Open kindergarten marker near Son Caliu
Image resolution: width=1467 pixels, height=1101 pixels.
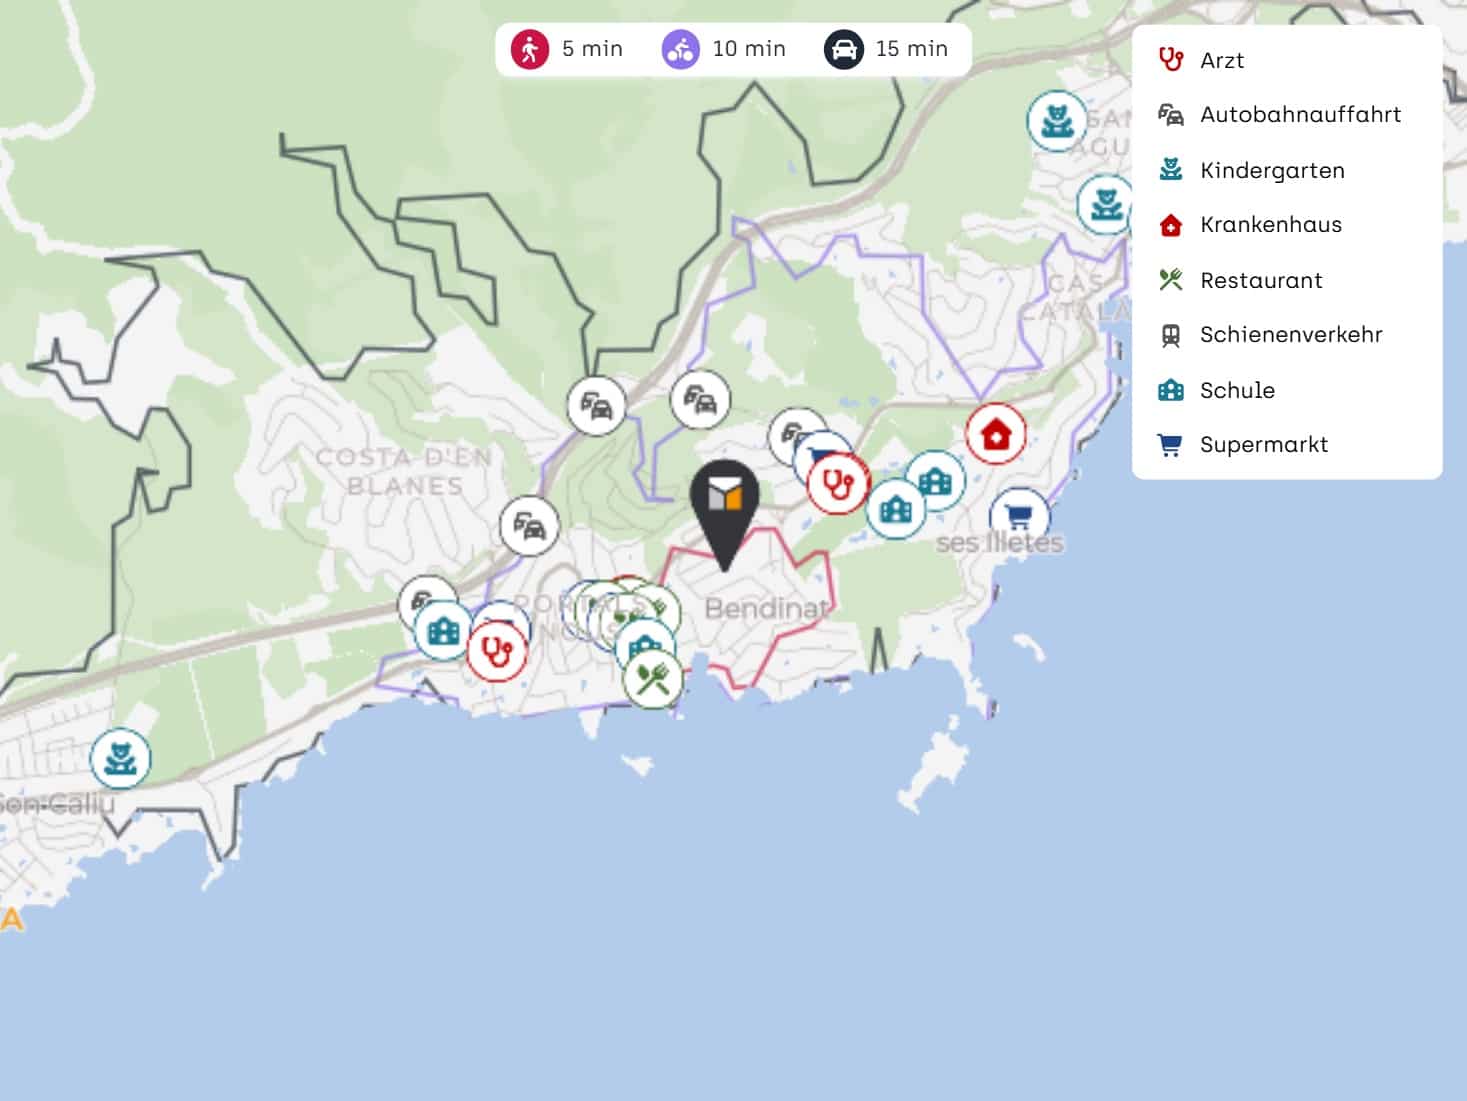(121, 758)
